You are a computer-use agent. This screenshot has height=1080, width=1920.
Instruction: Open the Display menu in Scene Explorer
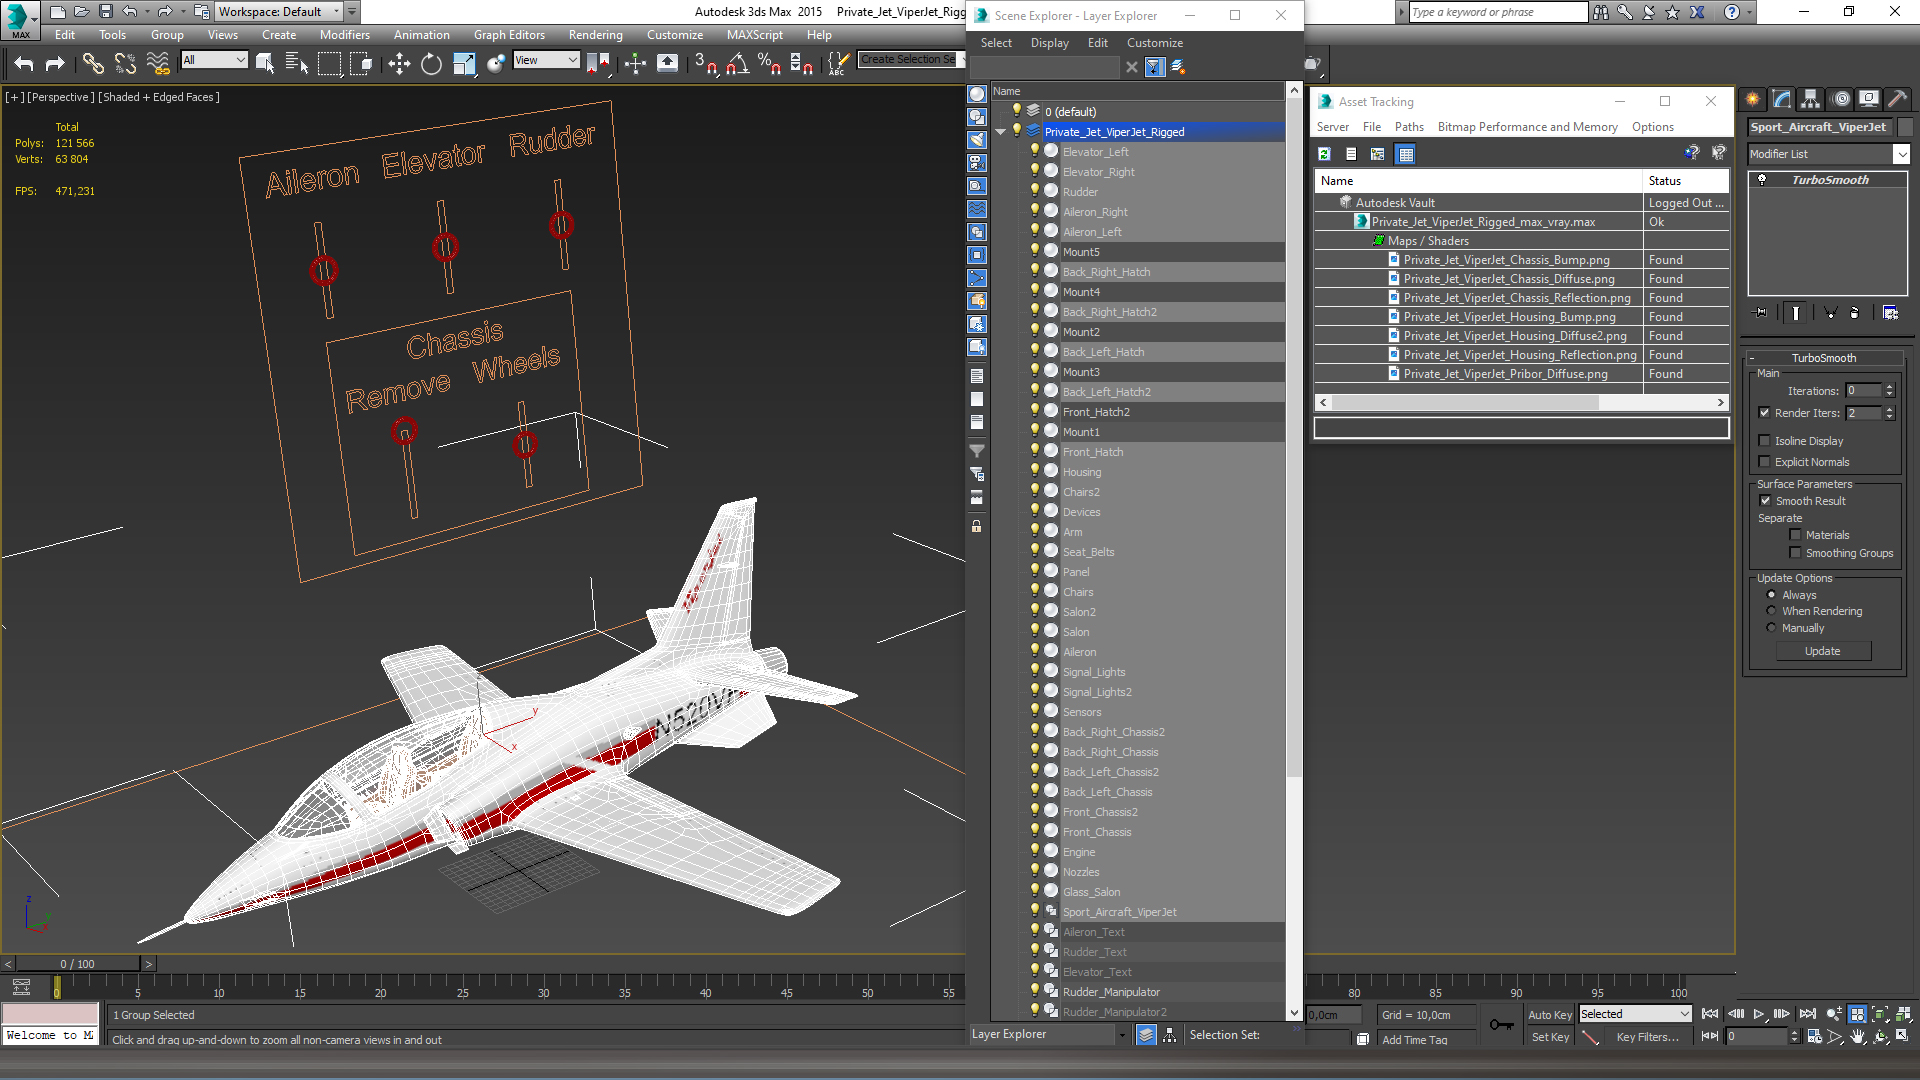[x=1049, y=43]
